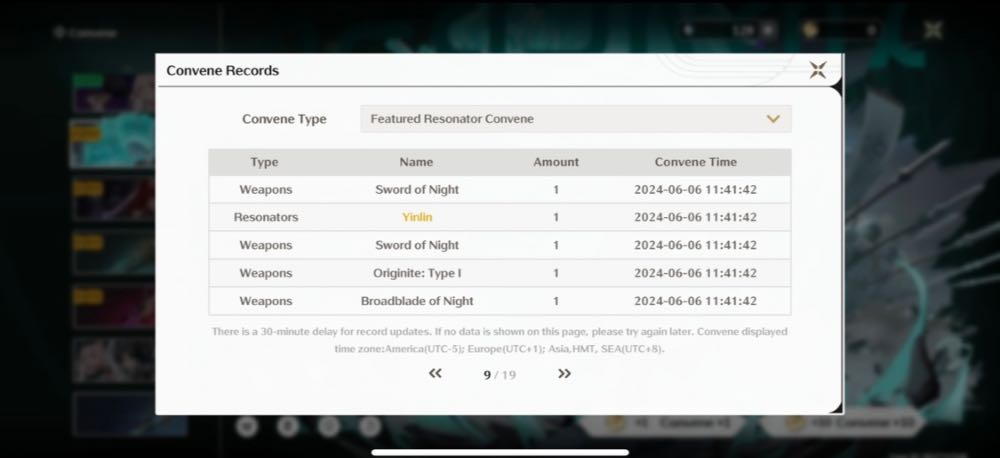Select the Originite: Type I record row

point(499,273)
